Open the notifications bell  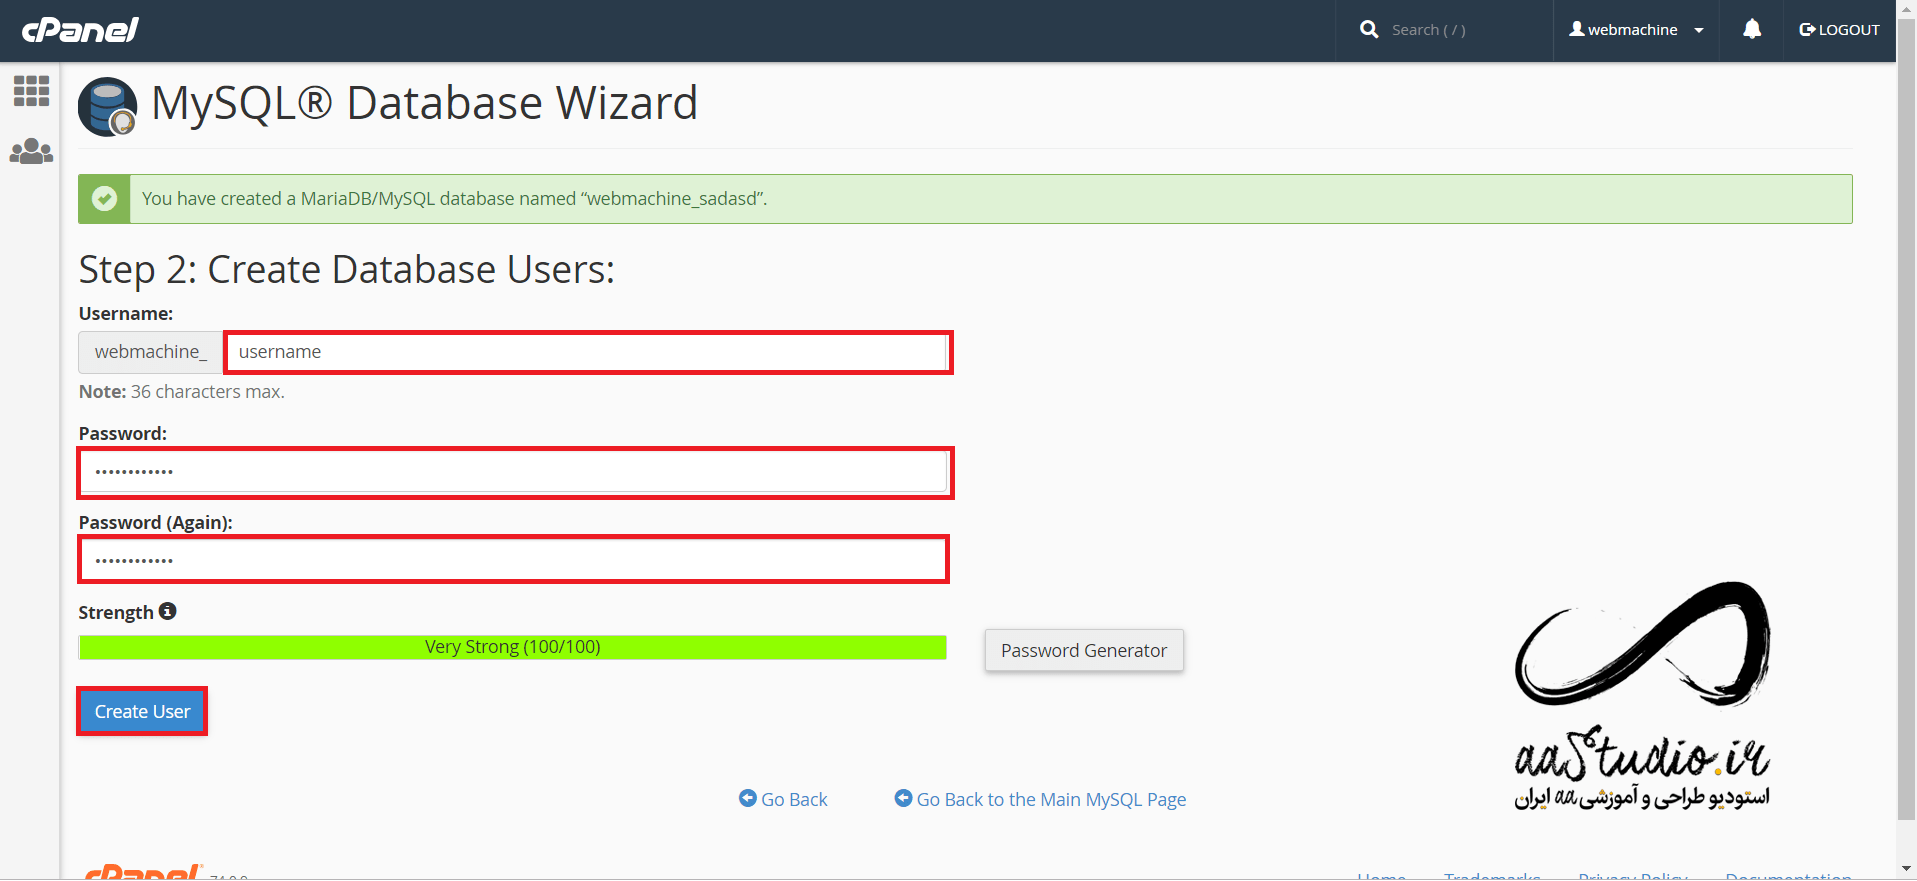tap(1752, 30)
